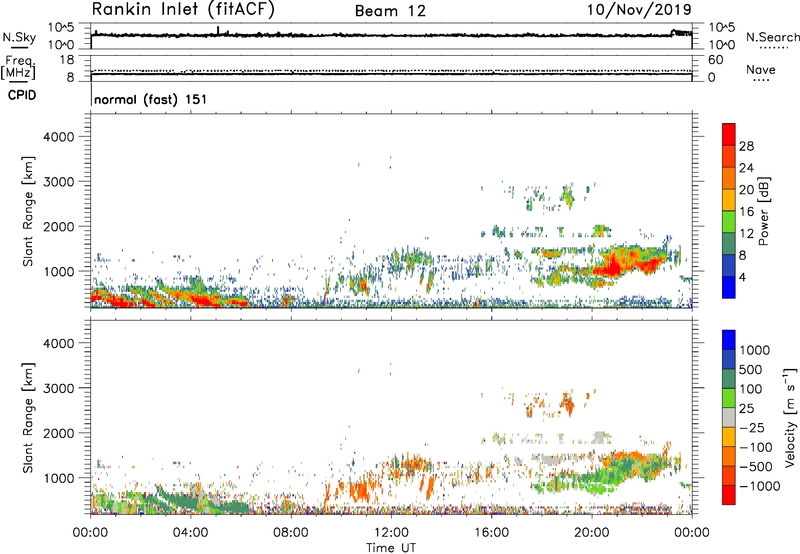
Task: Click the "-100" value on velocity scale
Action: coord(756,447)
